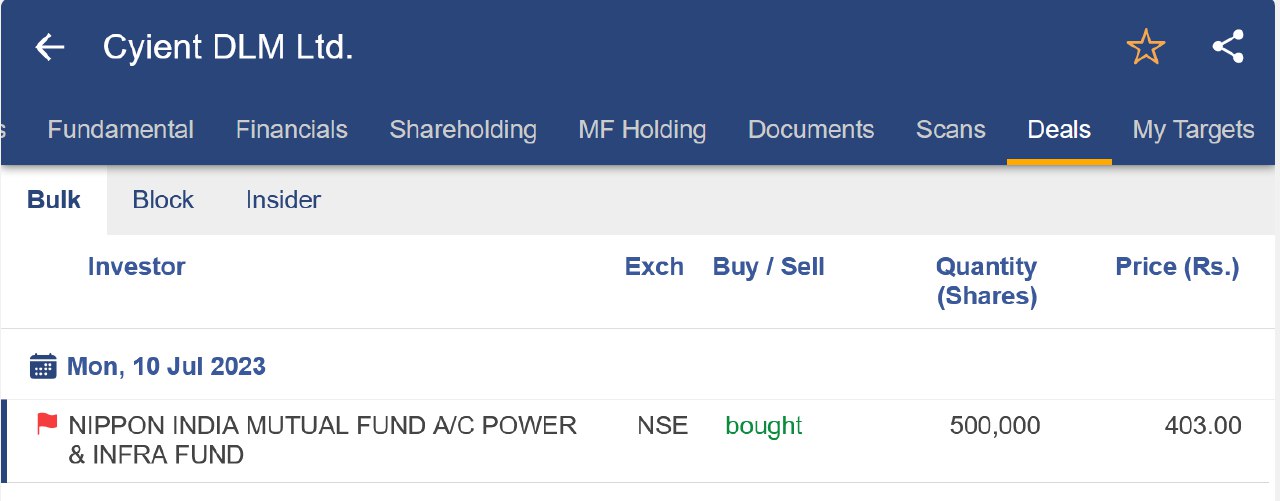This screenshot has height=501, width=1280.
Task: Select the Bulk deals sub-tab
Action: click(x=54, y=200)
